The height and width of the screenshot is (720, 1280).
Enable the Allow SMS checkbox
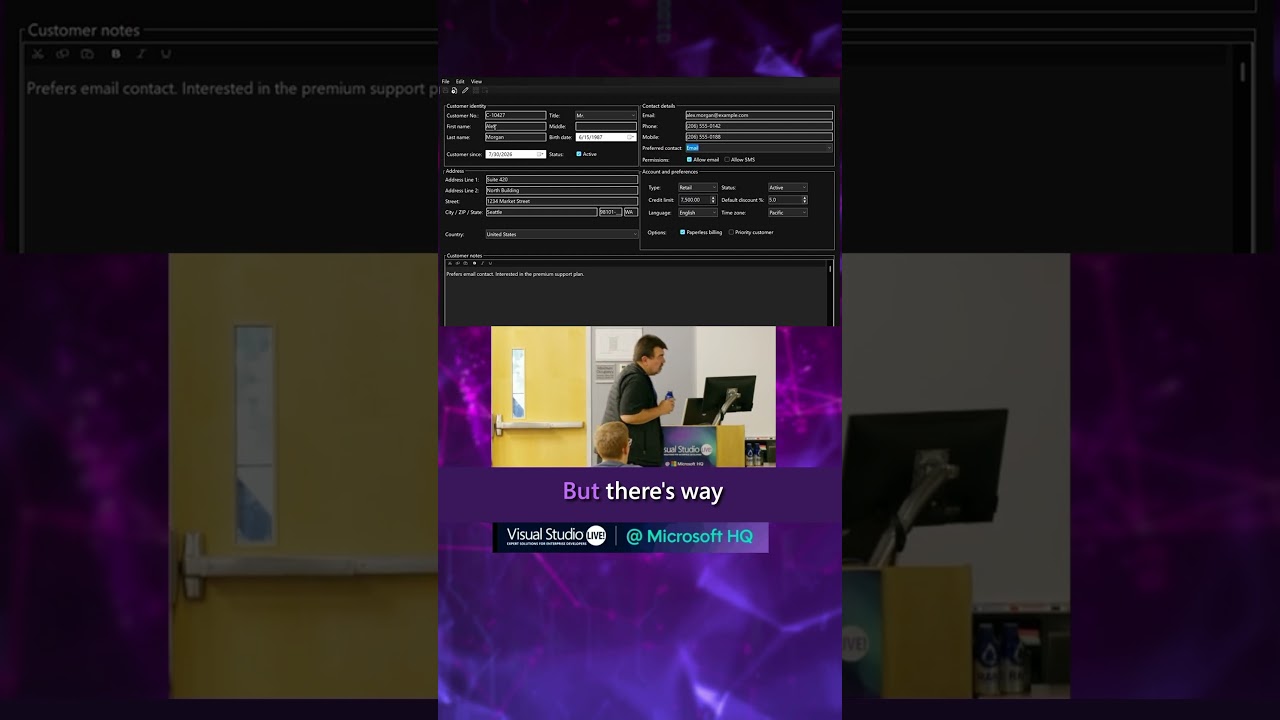[x=727, y=160]
